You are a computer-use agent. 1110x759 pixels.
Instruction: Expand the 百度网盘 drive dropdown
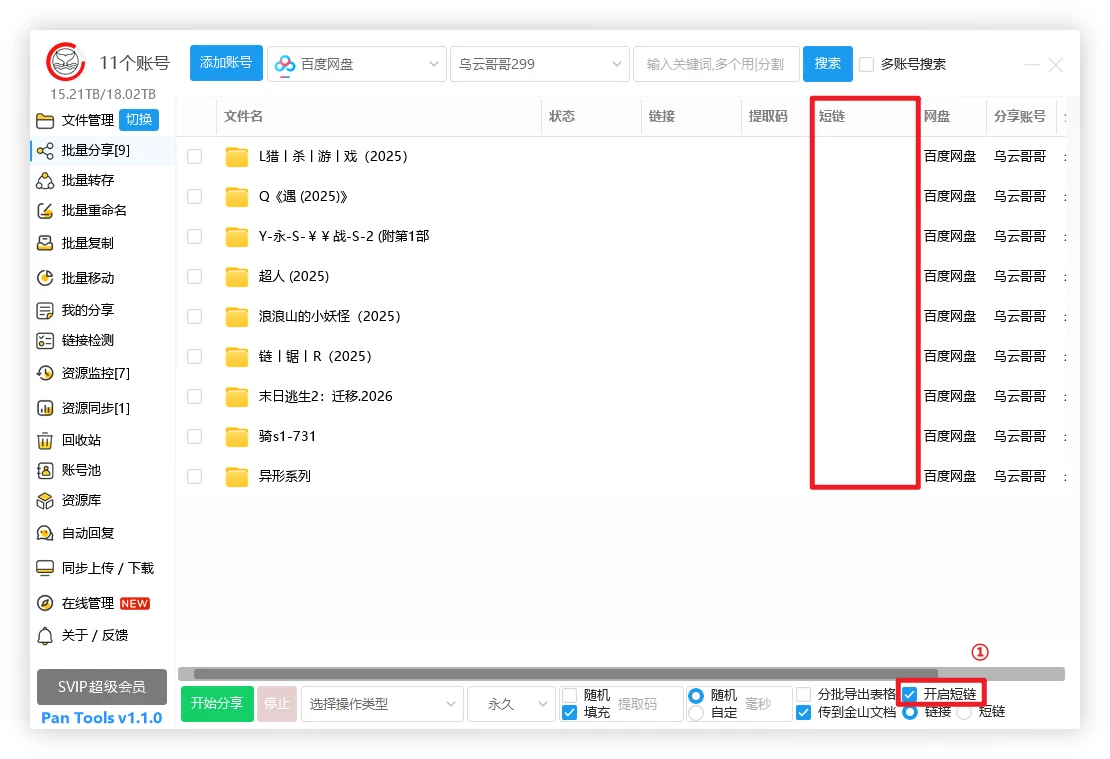pyautogui.click(x=357, y=64)
